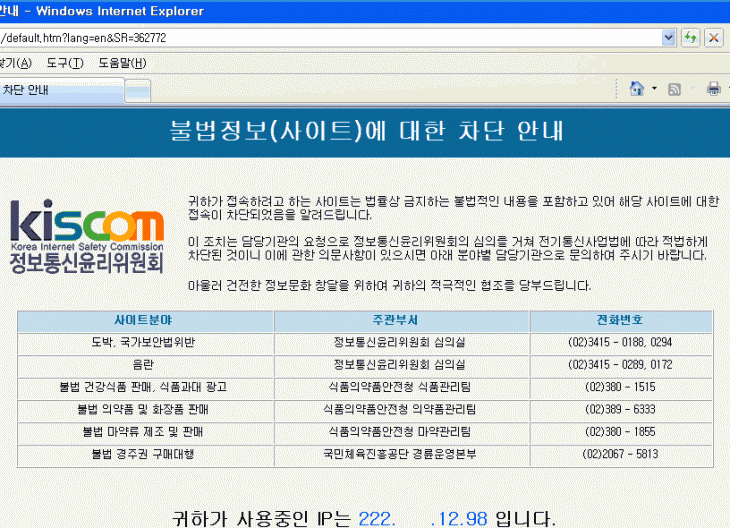Click the 주관부서 column header
Screen dimensions: 730x528
pos(400,321)
